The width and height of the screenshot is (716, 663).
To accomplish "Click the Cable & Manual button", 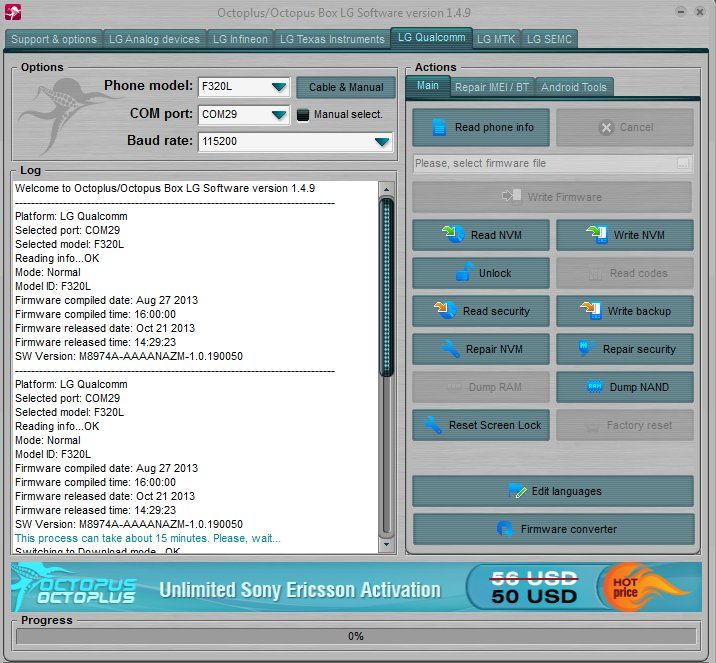I will (346, 87).
